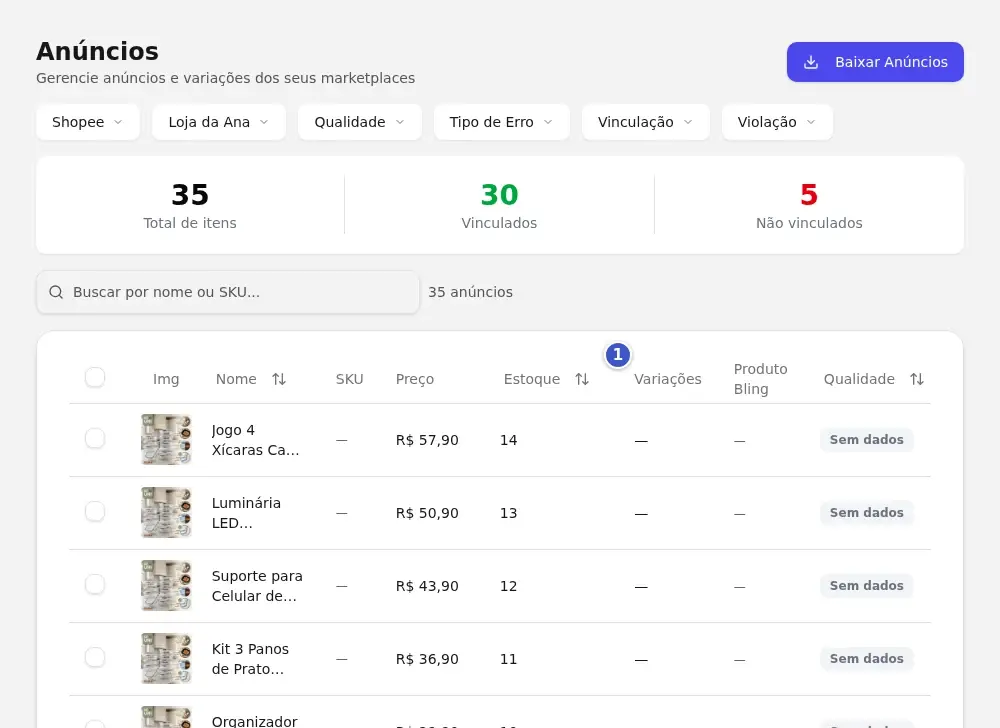Viewport: 1000px width, 728px height.
Task: Click the Vinculados count of 30
Action: (499, 194)
